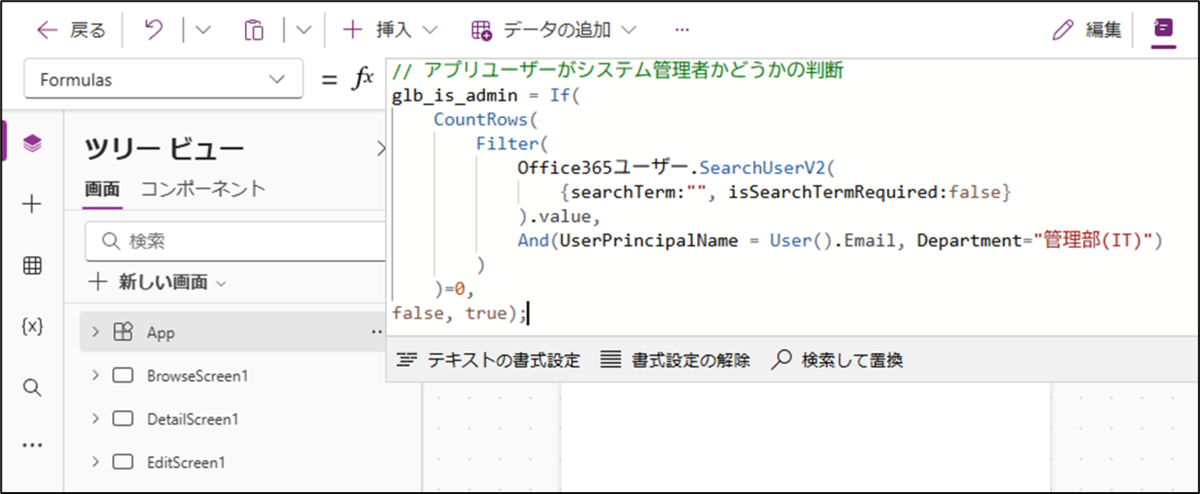1200x494 pixels.
Task: Click 書式設定の解除 remove formatting button
Action: coord(676,360)
